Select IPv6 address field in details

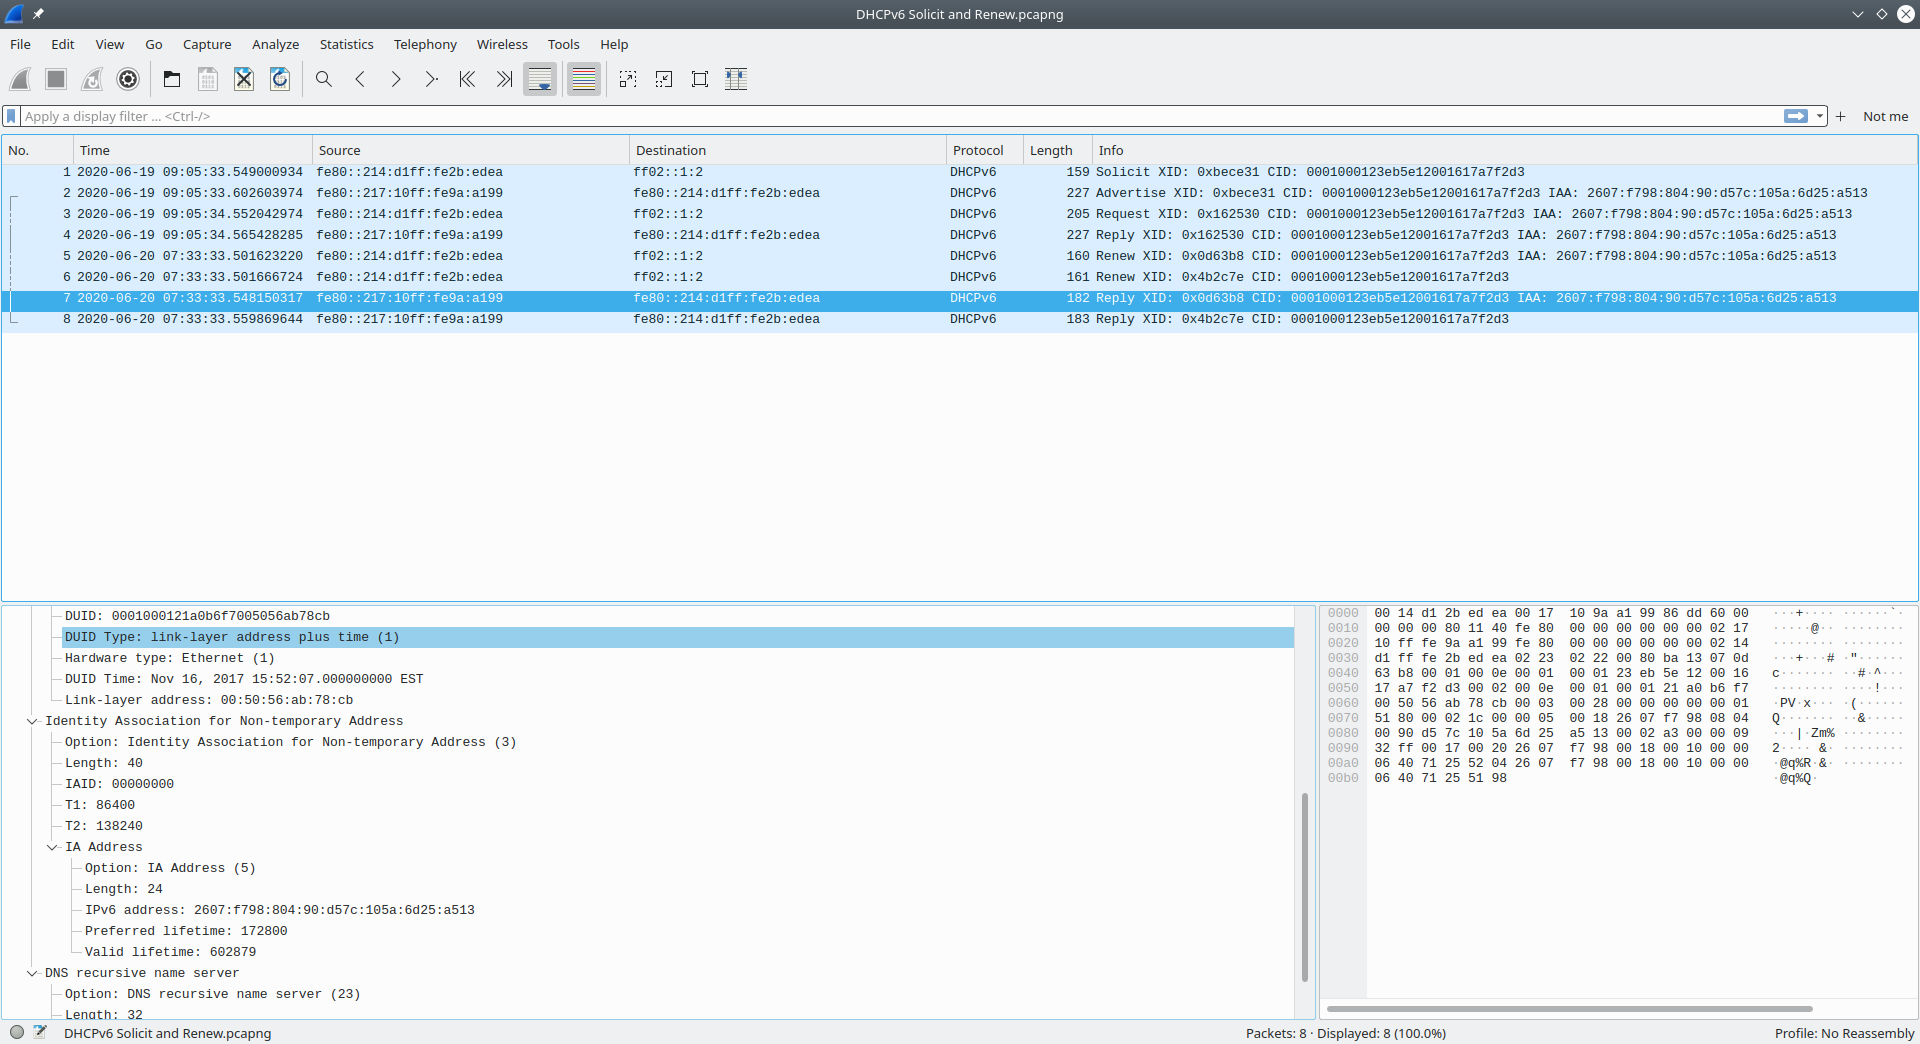coord(280,910)
